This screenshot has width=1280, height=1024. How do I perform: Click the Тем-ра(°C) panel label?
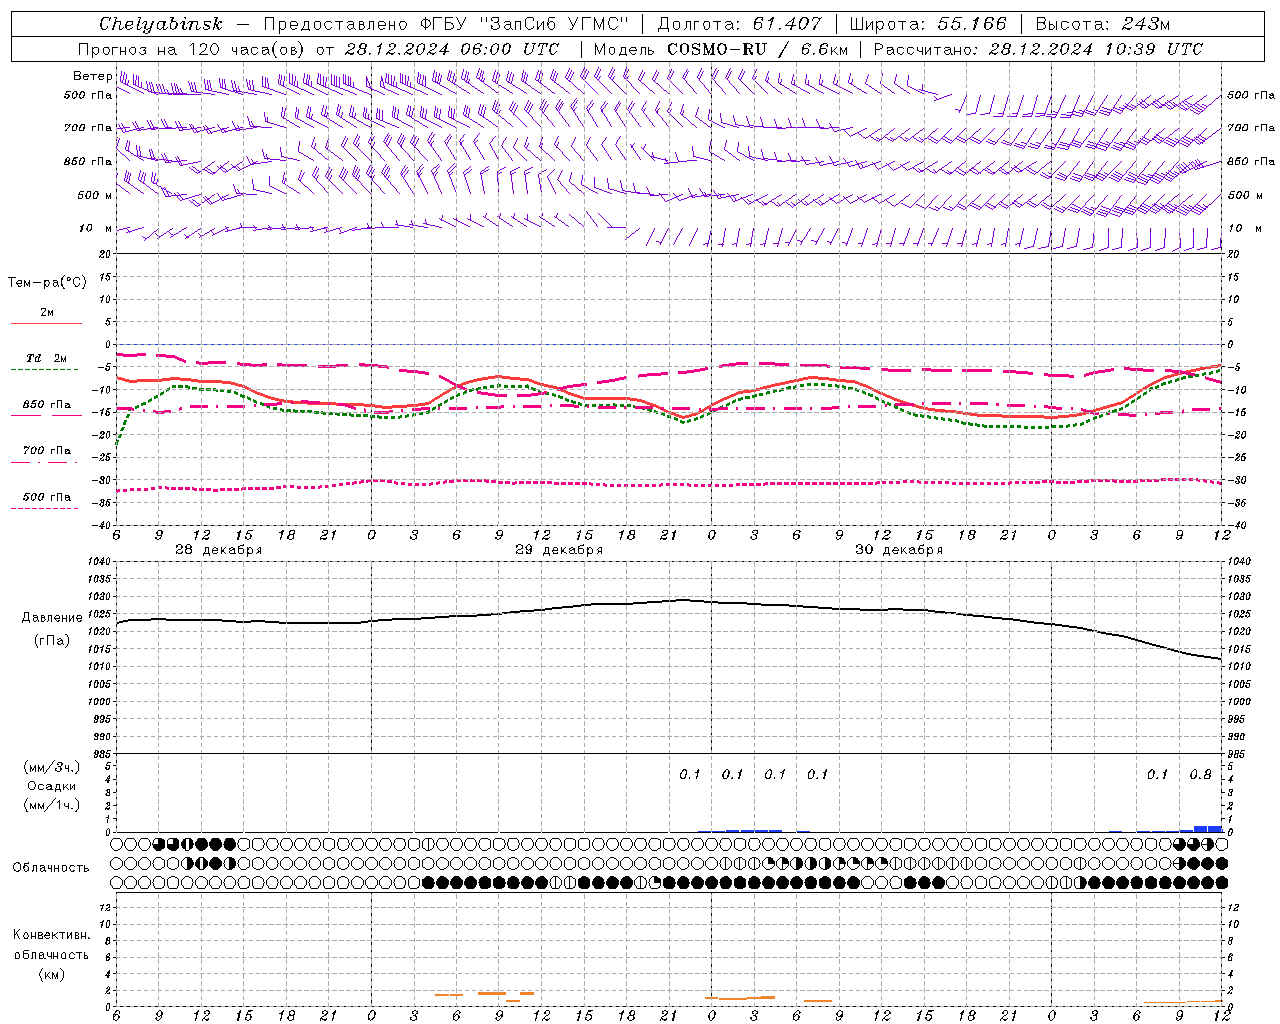tap(47, 283)
